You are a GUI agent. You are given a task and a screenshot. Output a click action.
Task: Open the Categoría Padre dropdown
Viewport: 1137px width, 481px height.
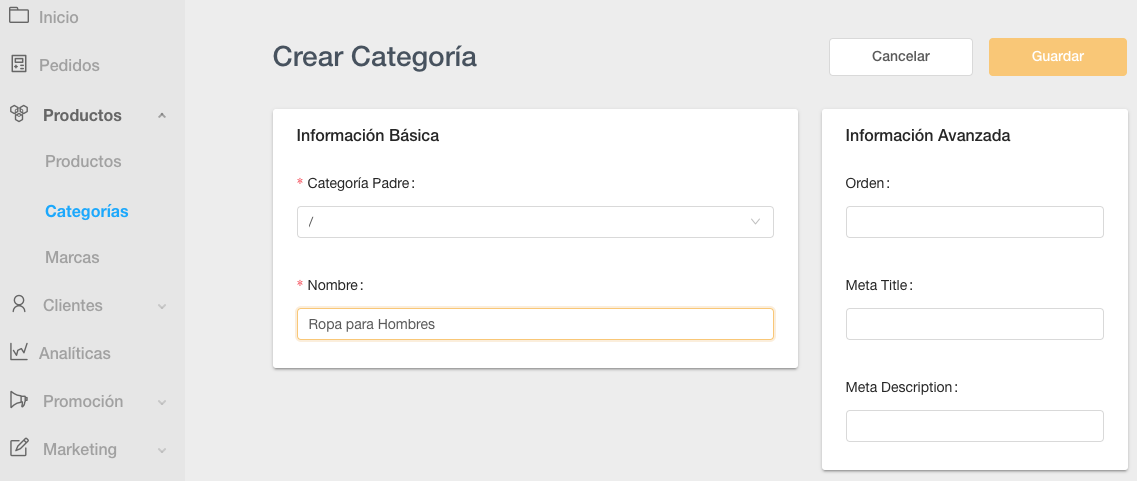click(x=535, y=222)
